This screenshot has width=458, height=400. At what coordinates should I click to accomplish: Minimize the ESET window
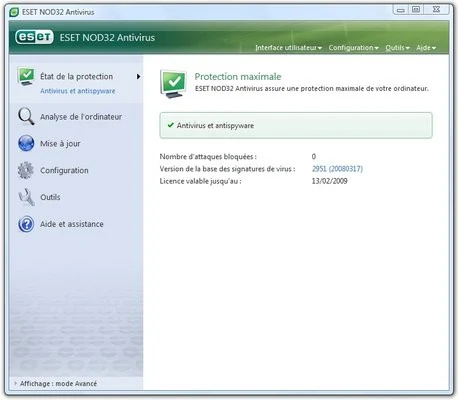(401, 10)
